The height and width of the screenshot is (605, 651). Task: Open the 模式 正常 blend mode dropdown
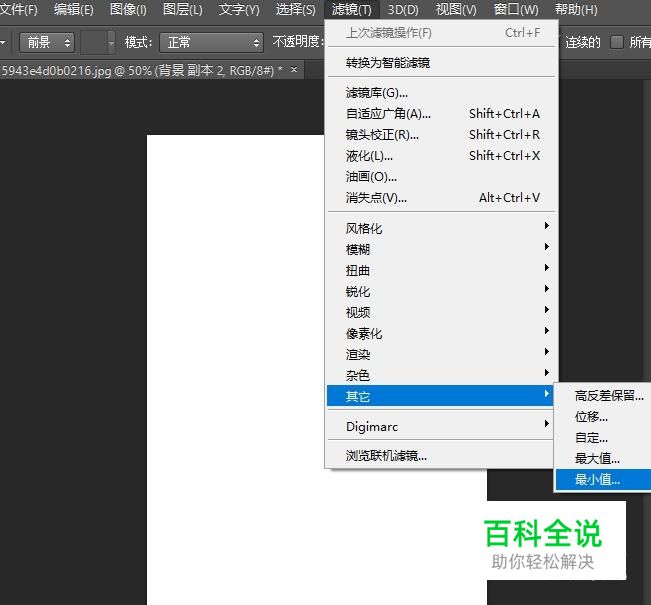tap(211, 42)
